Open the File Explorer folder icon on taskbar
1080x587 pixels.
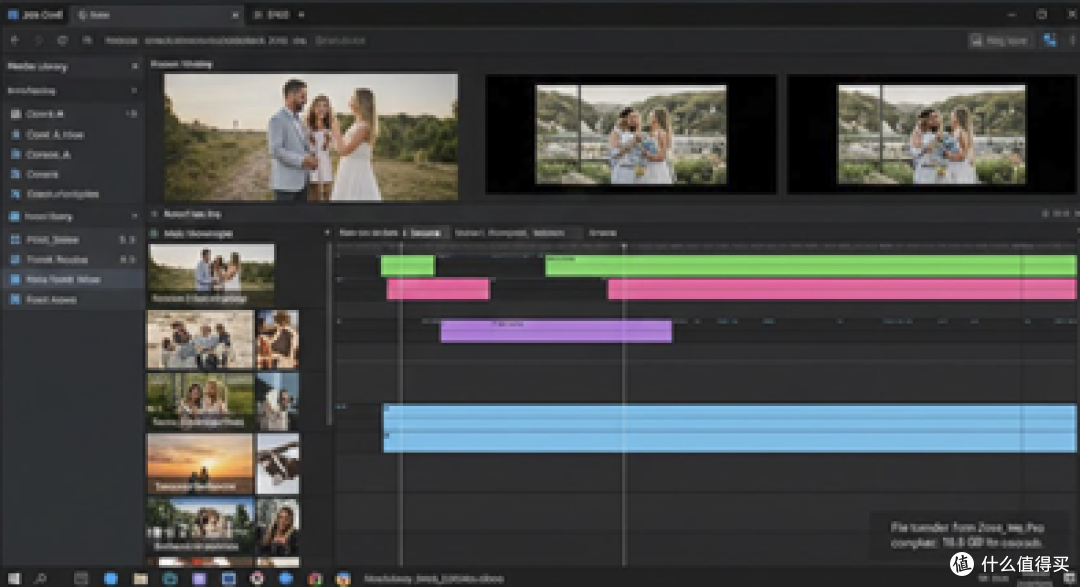(141, 578)
